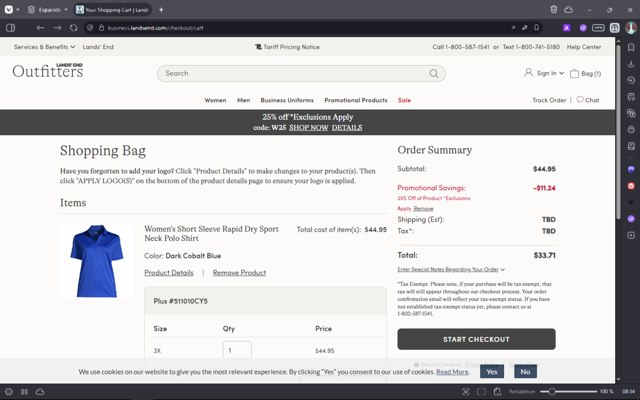The image size is (640, 400).
Task: Adjust the page zoom slider in the status bar
Action: tap(568, 391)
